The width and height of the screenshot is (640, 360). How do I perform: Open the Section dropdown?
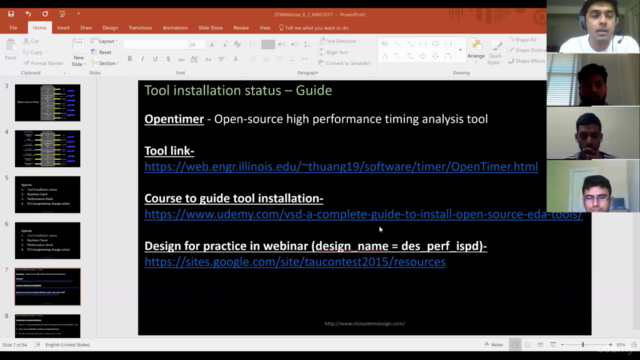(105, 63)
